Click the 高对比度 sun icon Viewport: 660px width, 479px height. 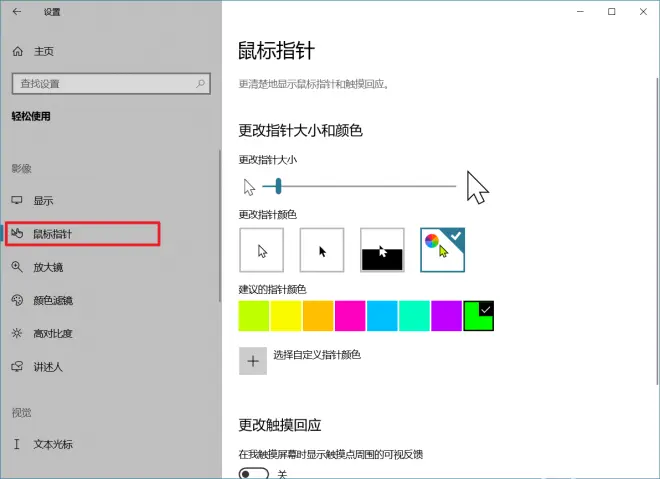(17, 333)
